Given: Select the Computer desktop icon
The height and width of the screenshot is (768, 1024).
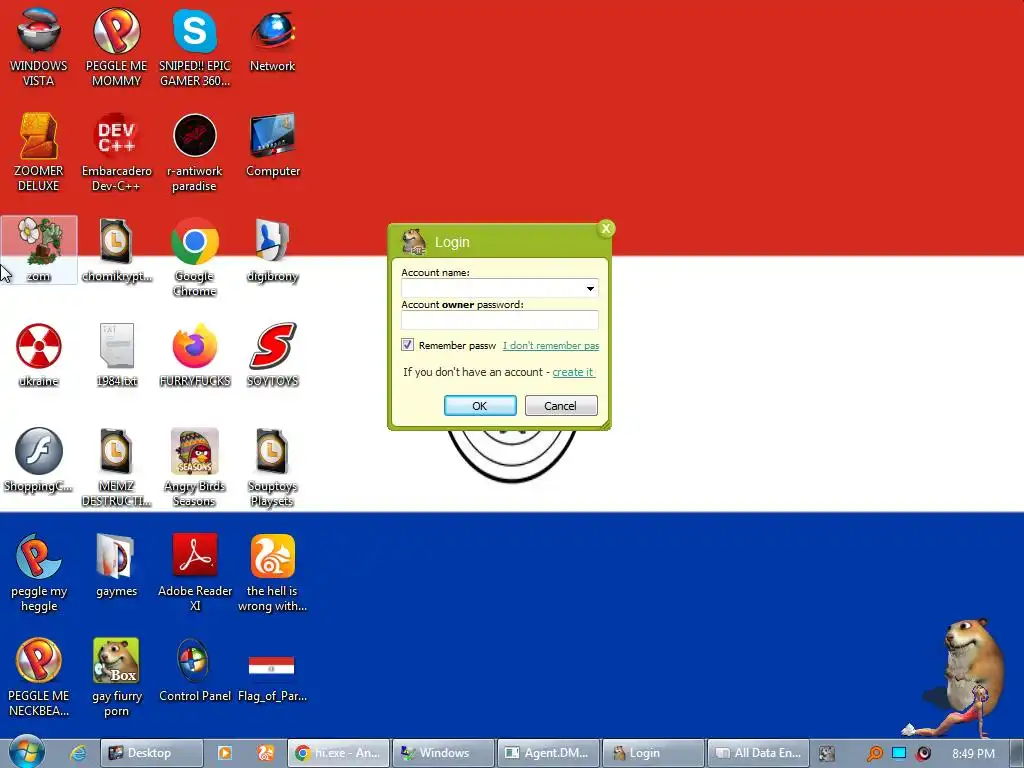Looking at the screenshot, I should click(x=272, y=145).
